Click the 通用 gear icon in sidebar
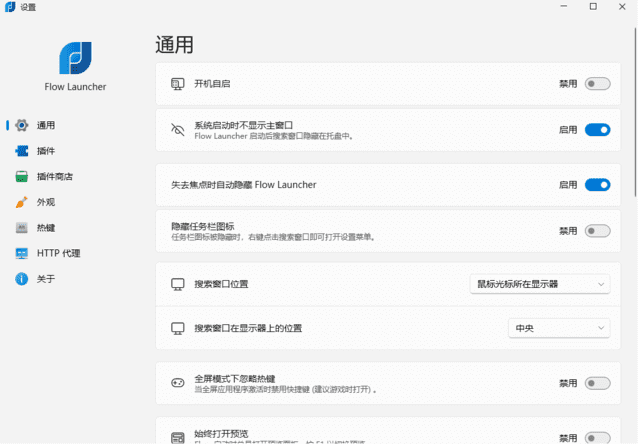643x446 pixels. coord(21,125)
